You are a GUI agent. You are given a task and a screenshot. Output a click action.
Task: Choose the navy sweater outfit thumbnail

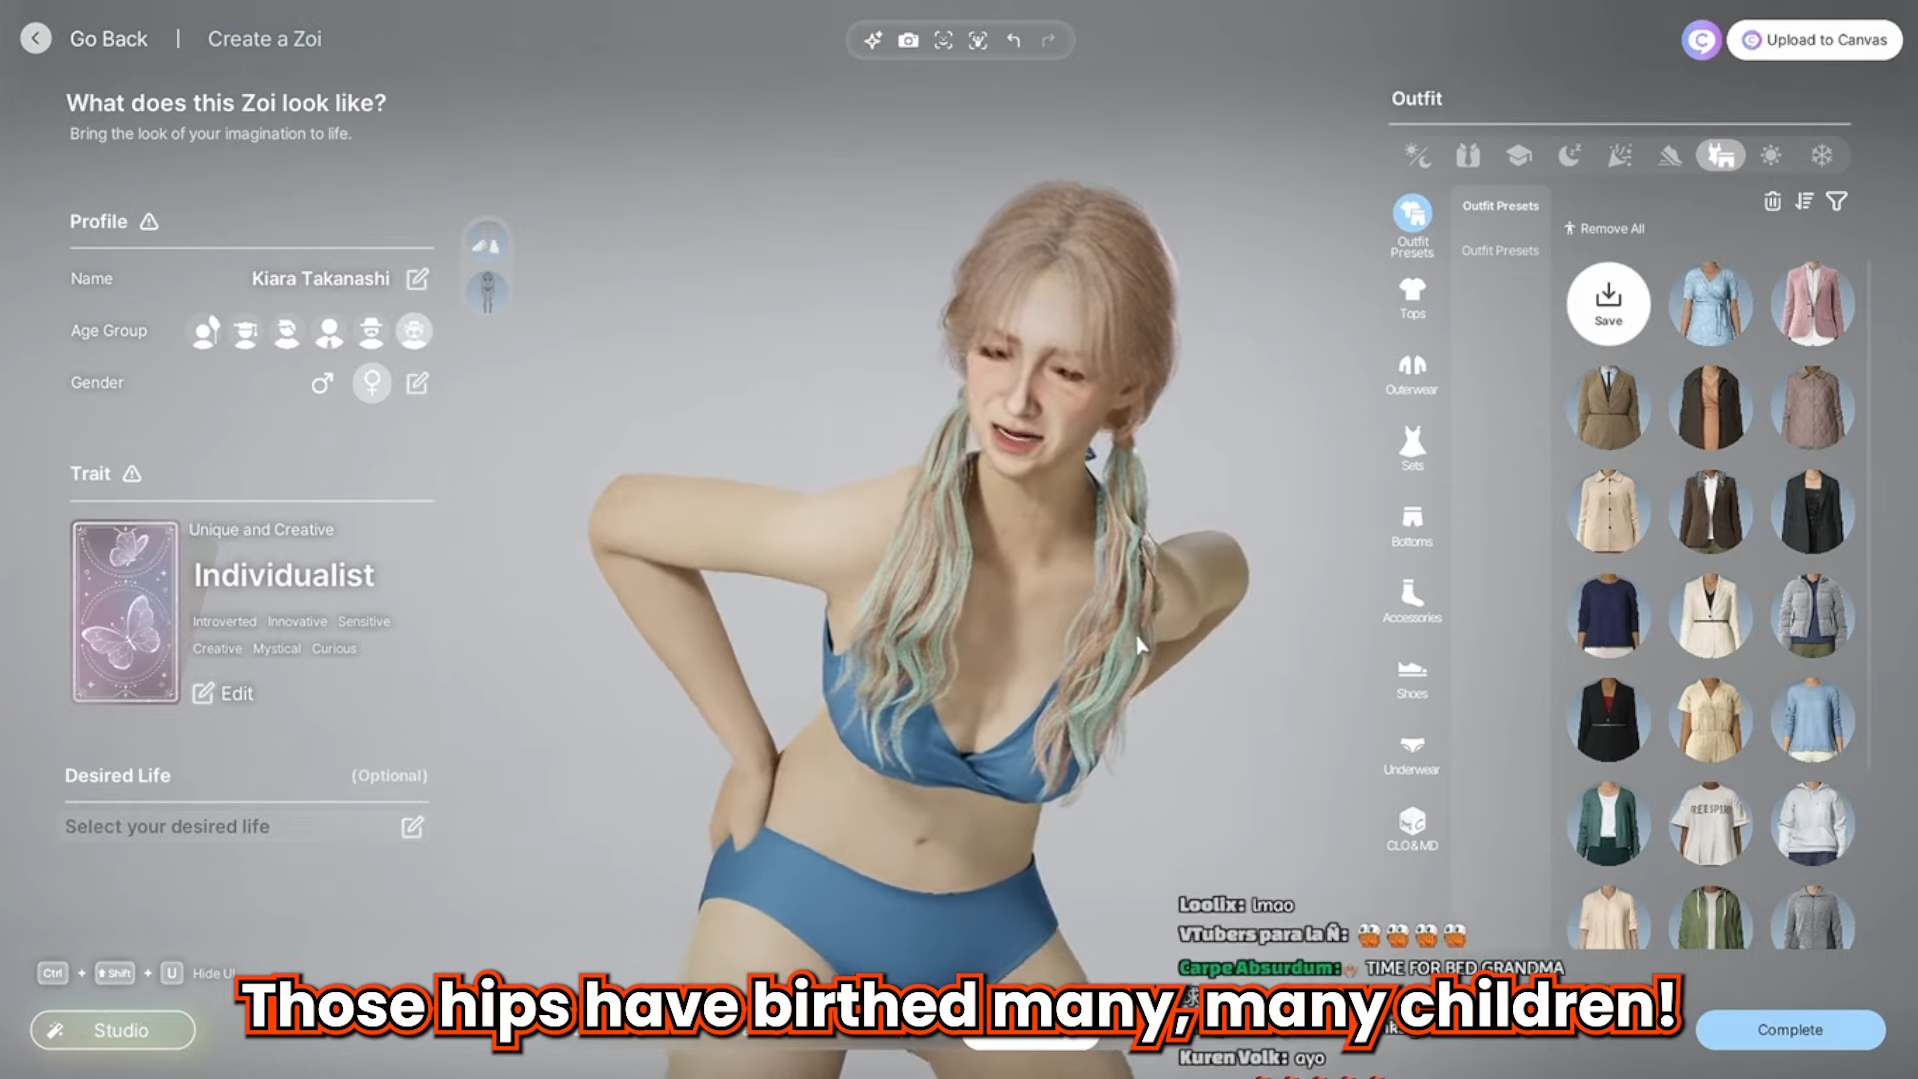(x=1608, y=616)
